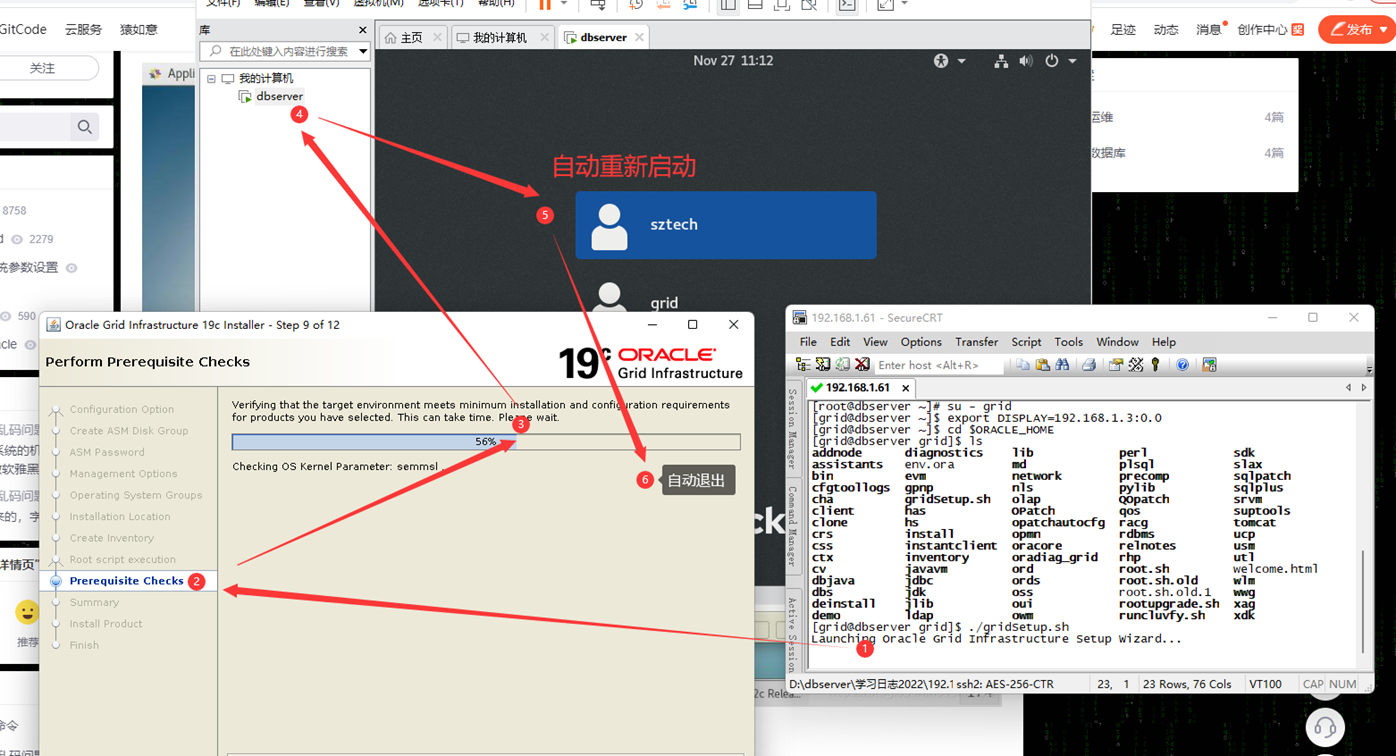Click the Quick Connect toolbar icon
The width and height of the screenshot is (1396, 756).
pos(823,365)
